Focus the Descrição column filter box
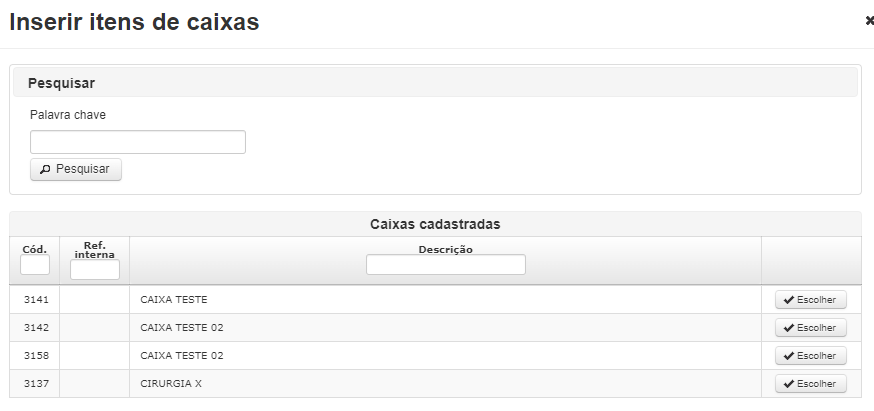Viewport: 874px width, 411px height. coord(446,265)
